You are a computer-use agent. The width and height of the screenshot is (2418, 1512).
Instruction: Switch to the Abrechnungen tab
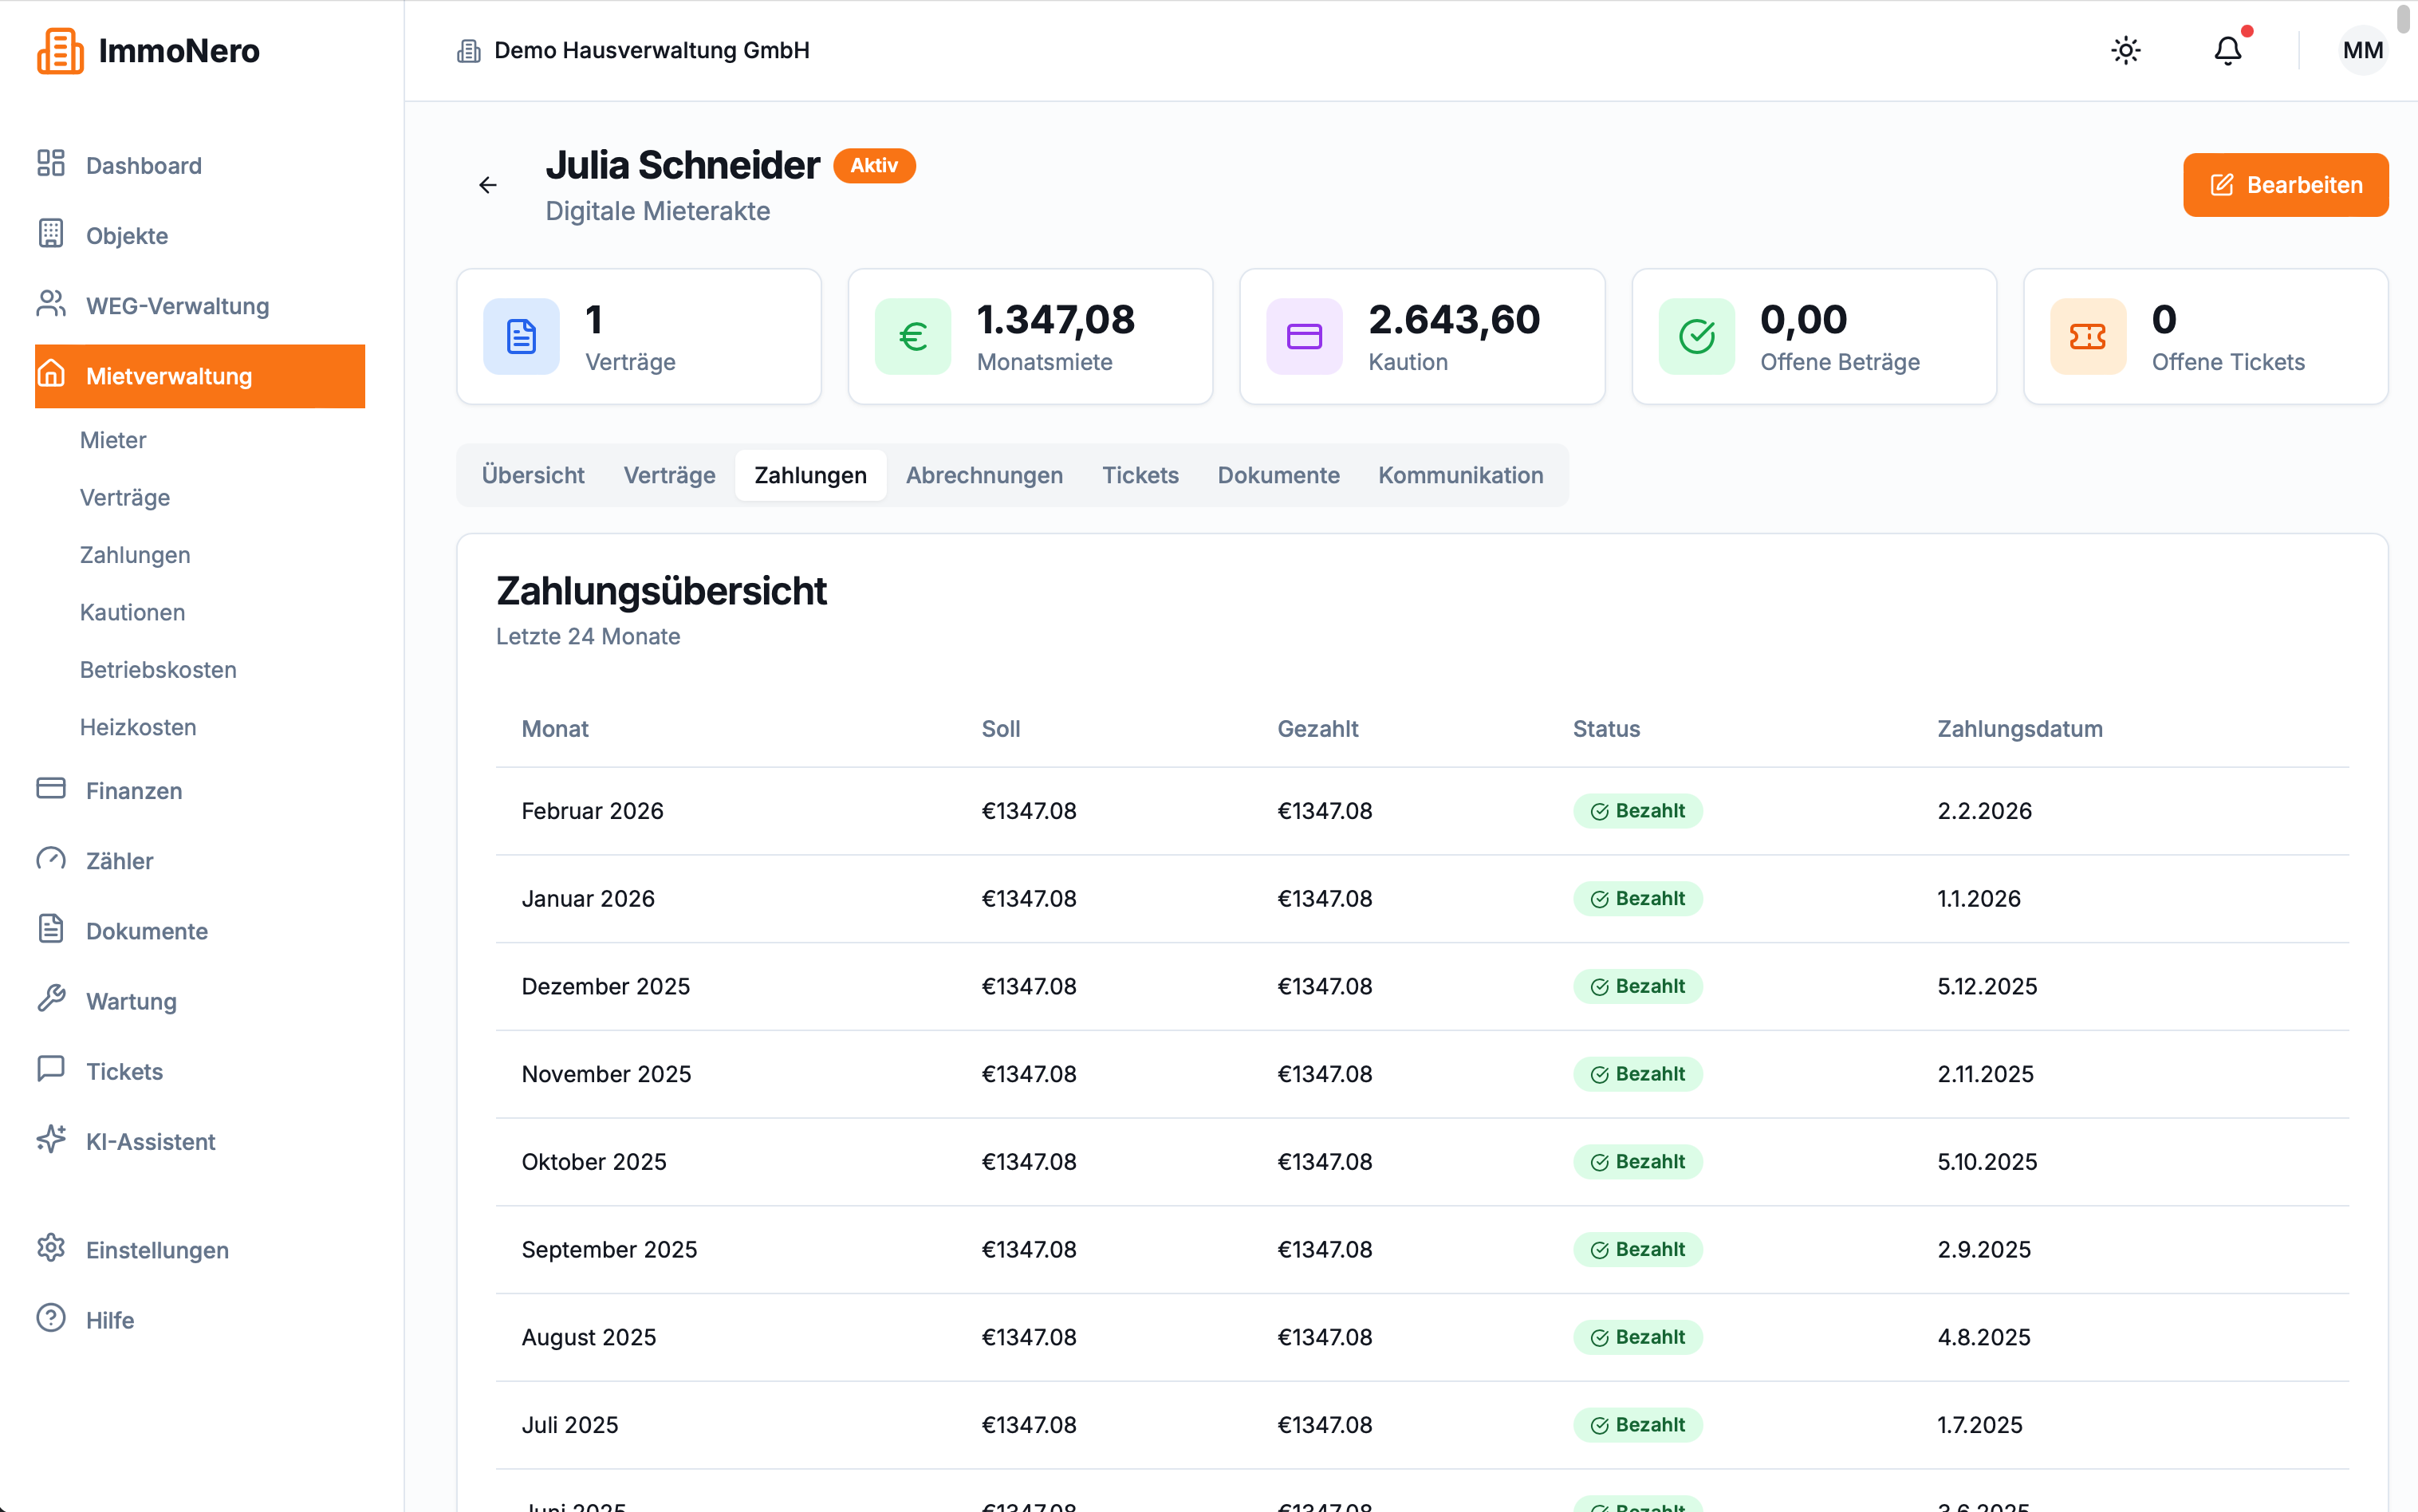tap(984, 475)
